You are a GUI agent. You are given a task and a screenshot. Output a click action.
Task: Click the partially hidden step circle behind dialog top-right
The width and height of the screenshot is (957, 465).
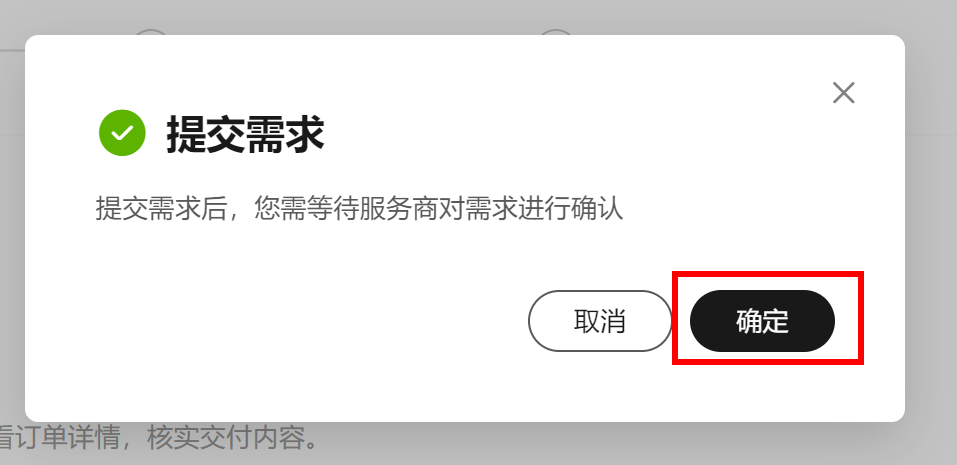[x=555, y=32]
